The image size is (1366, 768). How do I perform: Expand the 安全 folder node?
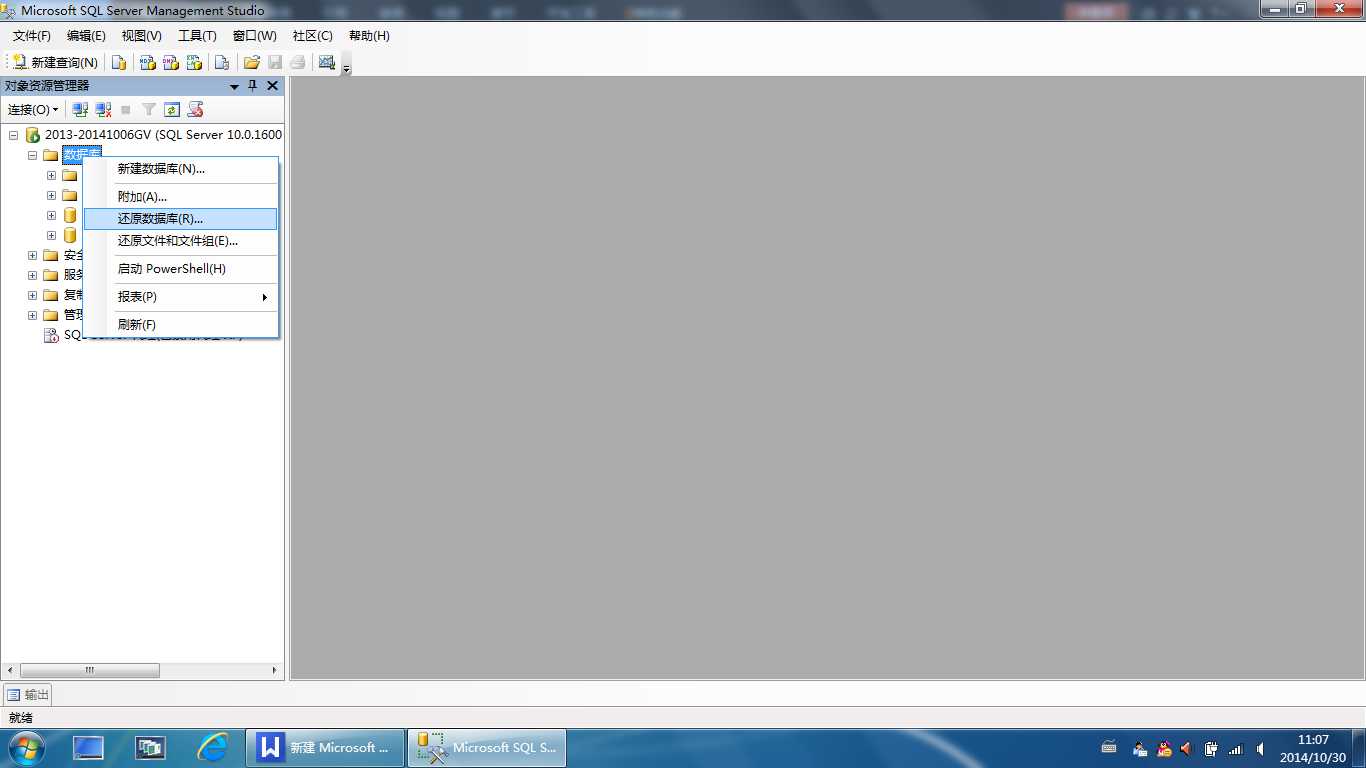tap(33, 255)
